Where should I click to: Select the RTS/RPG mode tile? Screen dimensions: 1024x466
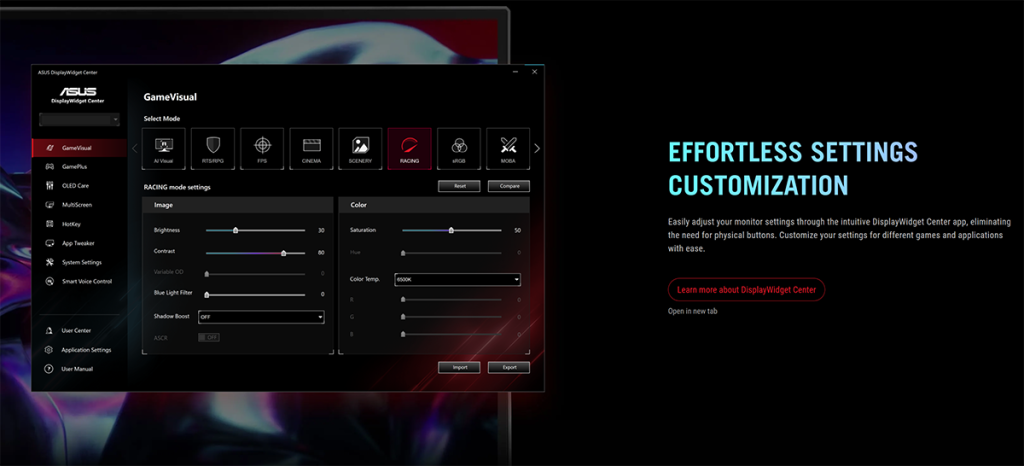pos(213,149)
